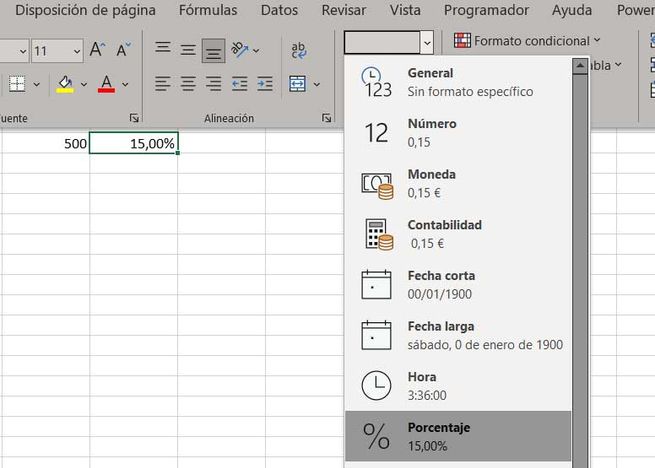Expand merge cells dropdown arrow
The image size is (655, 468).
point(317,84)
